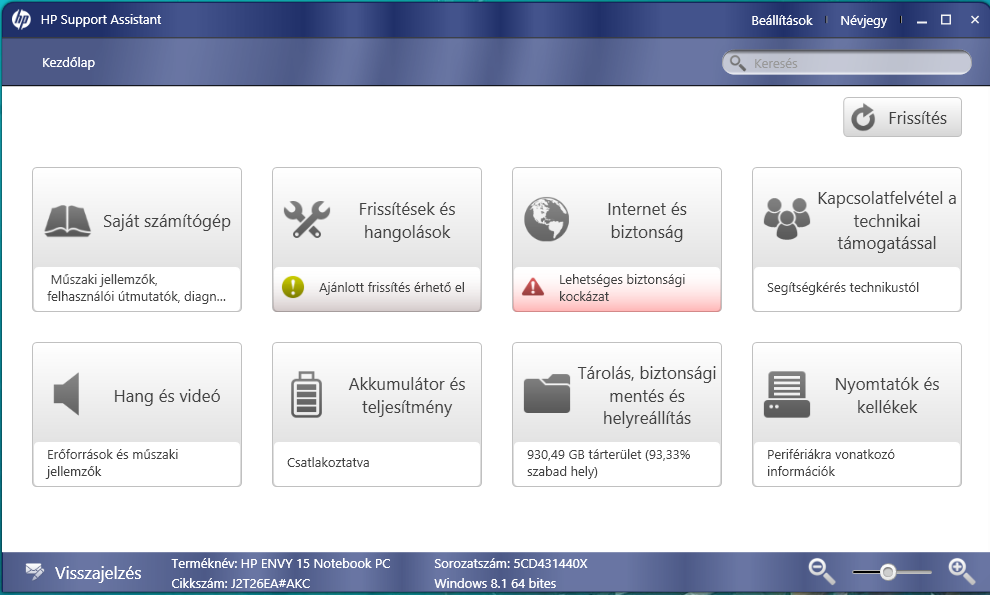Click the feedback envelope icon
Screen dimensions: 990x595
pyautogui.click(x=35, y=572)
